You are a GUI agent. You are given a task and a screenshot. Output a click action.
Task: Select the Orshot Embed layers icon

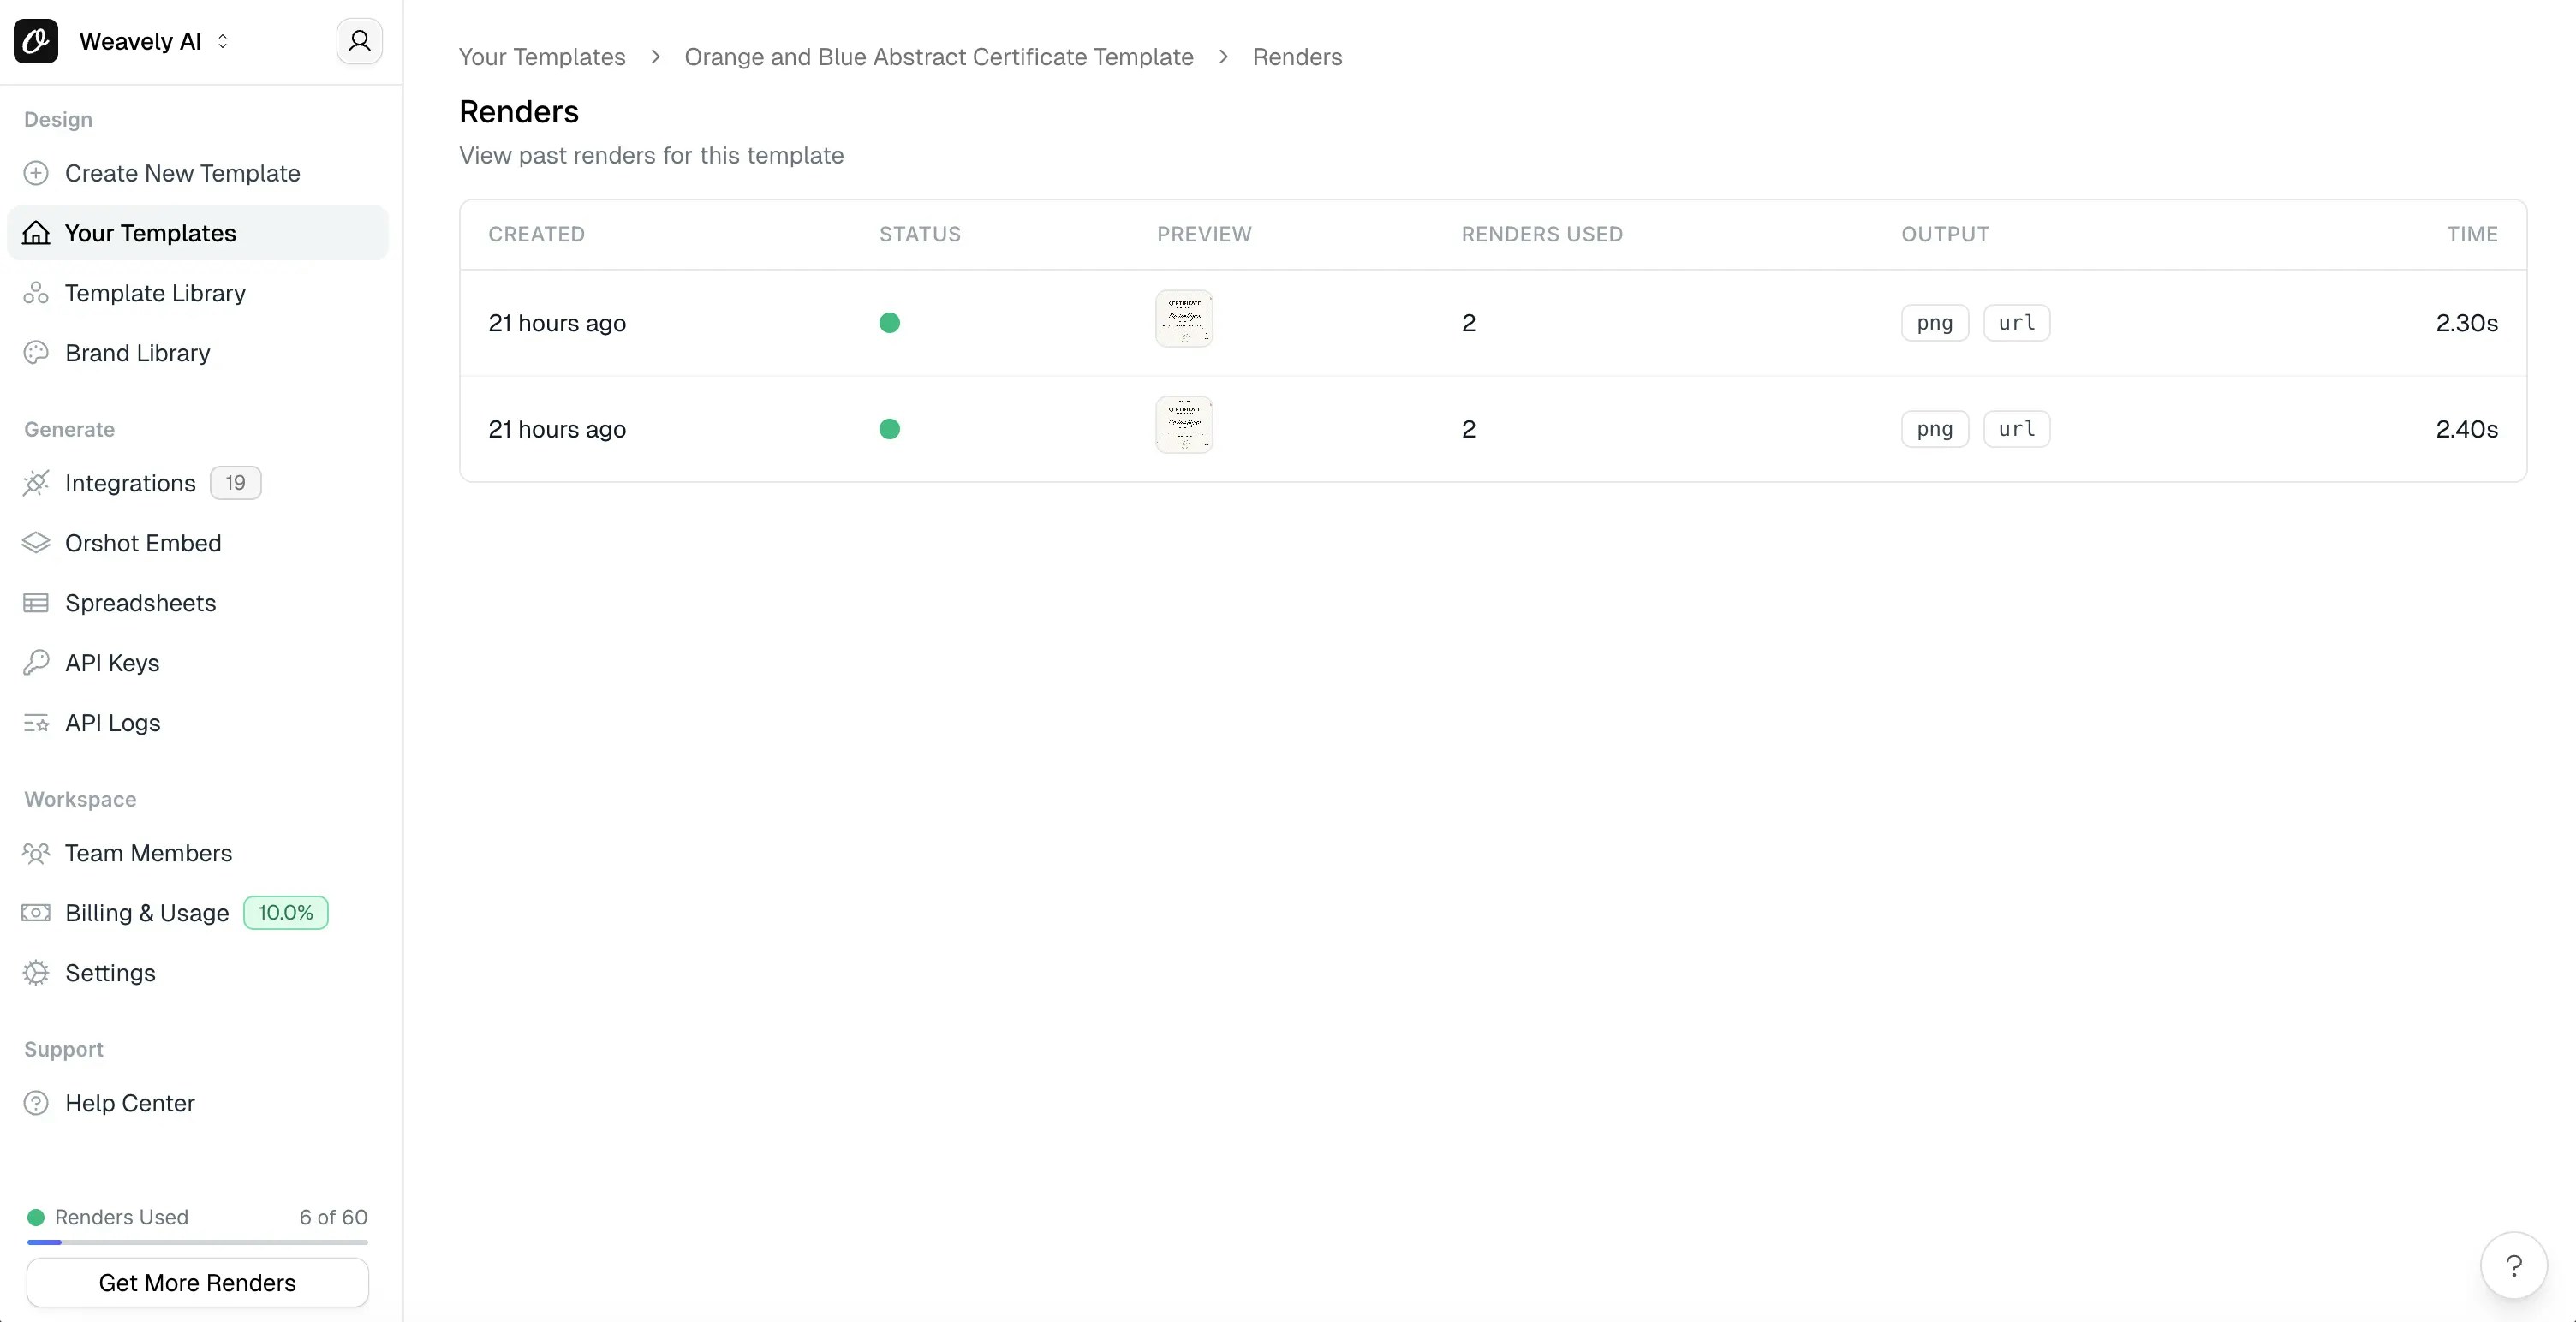click(36, 543)
